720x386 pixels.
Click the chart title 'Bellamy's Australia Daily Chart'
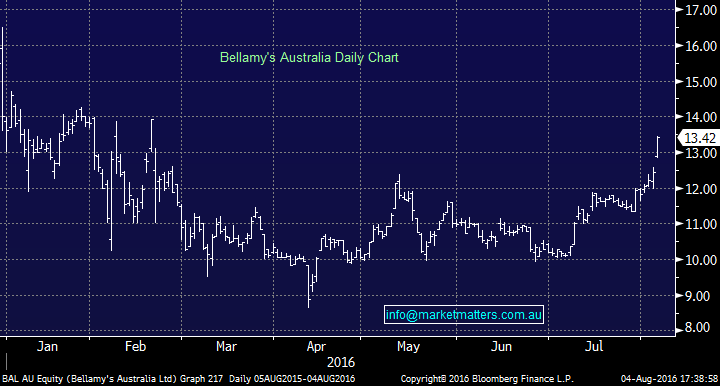tap(309, 57)
